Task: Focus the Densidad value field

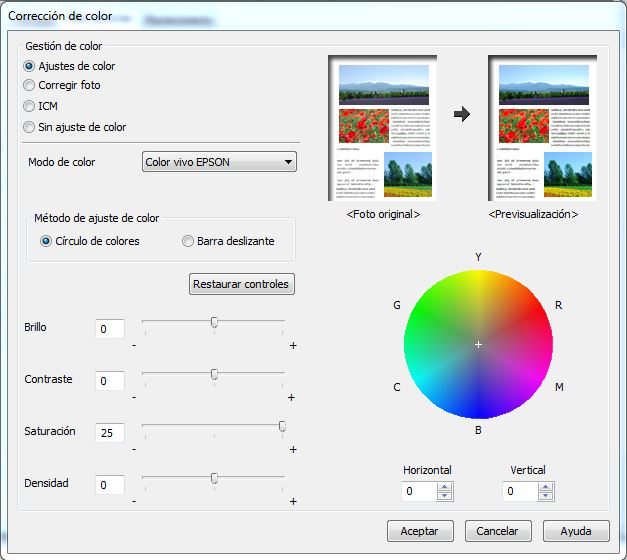Action: 110,485
